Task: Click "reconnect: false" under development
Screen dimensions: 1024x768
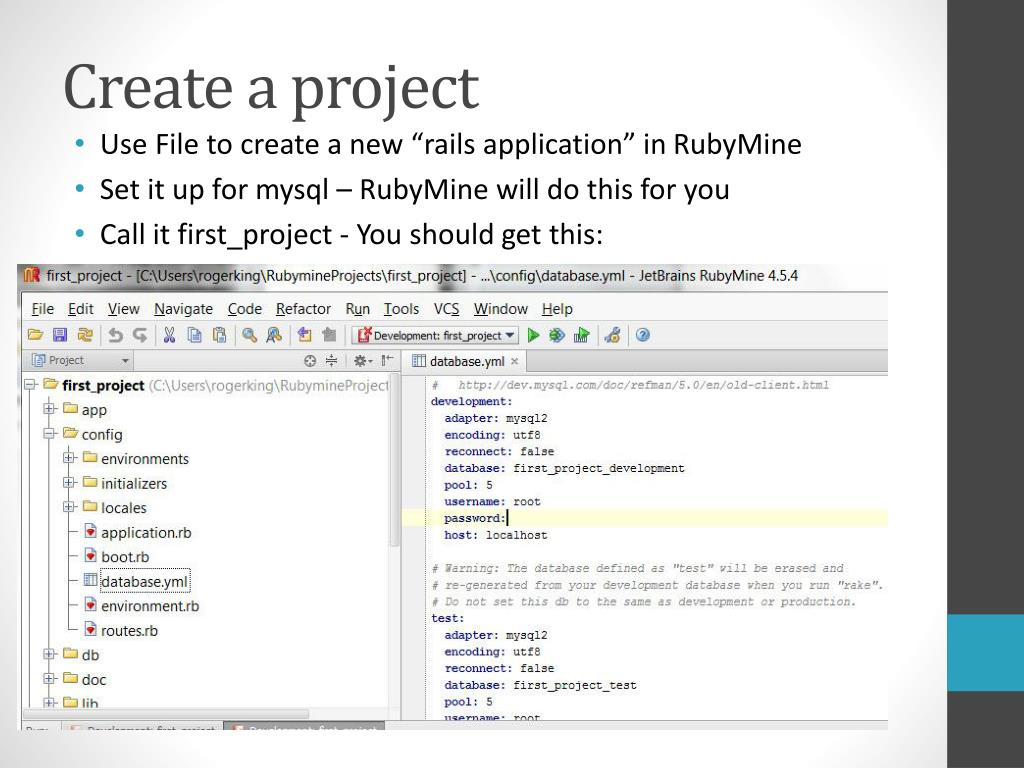Action: click(499, 451)
